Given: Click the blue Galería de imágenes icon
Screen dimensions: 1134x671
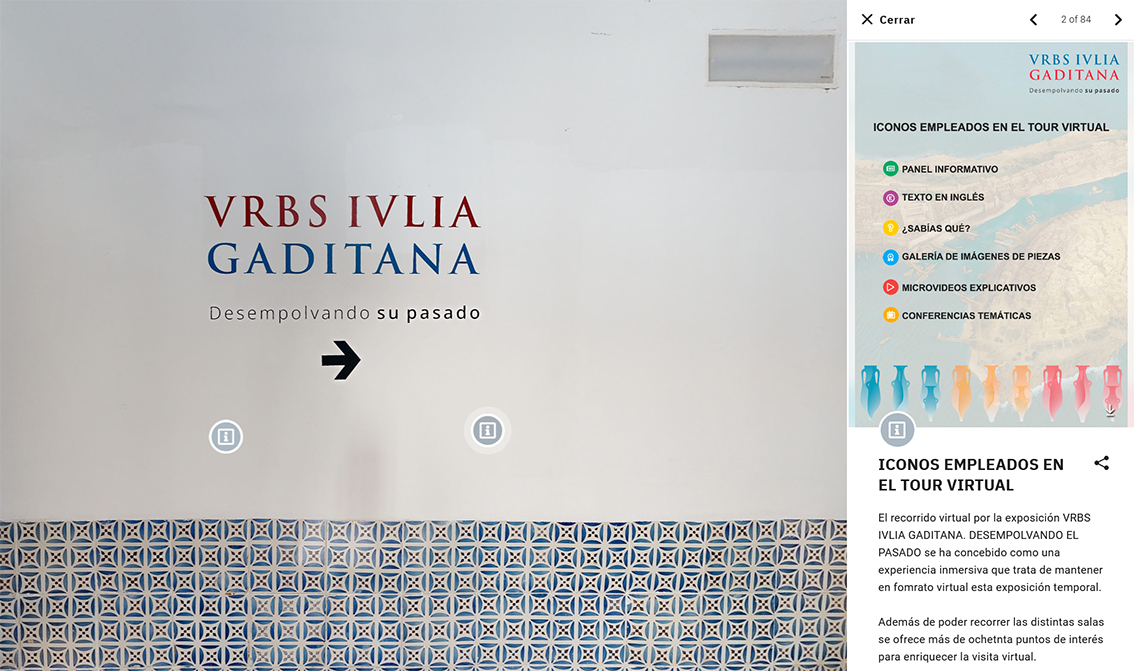Looking at the screenshot, I should click(x=890, y=257).
